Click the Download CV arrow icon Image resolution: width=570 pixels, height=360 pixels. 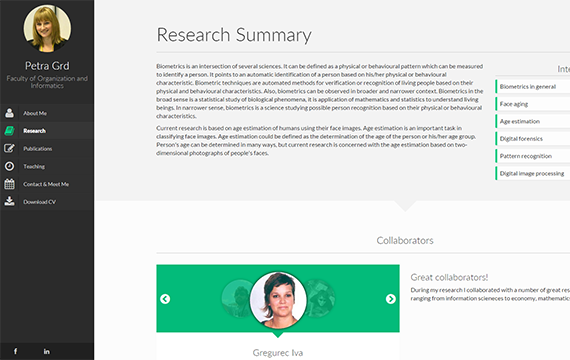click(9, 201)
